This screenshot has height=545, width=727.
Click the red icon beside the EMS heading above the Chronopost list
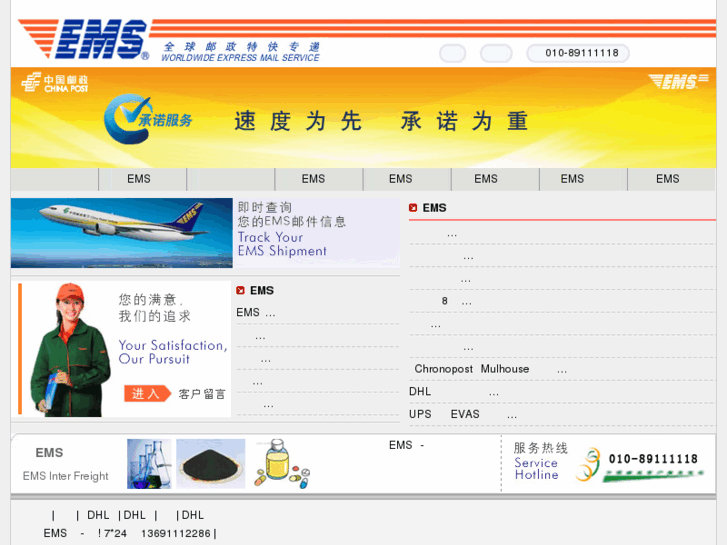tap(413, 208)
